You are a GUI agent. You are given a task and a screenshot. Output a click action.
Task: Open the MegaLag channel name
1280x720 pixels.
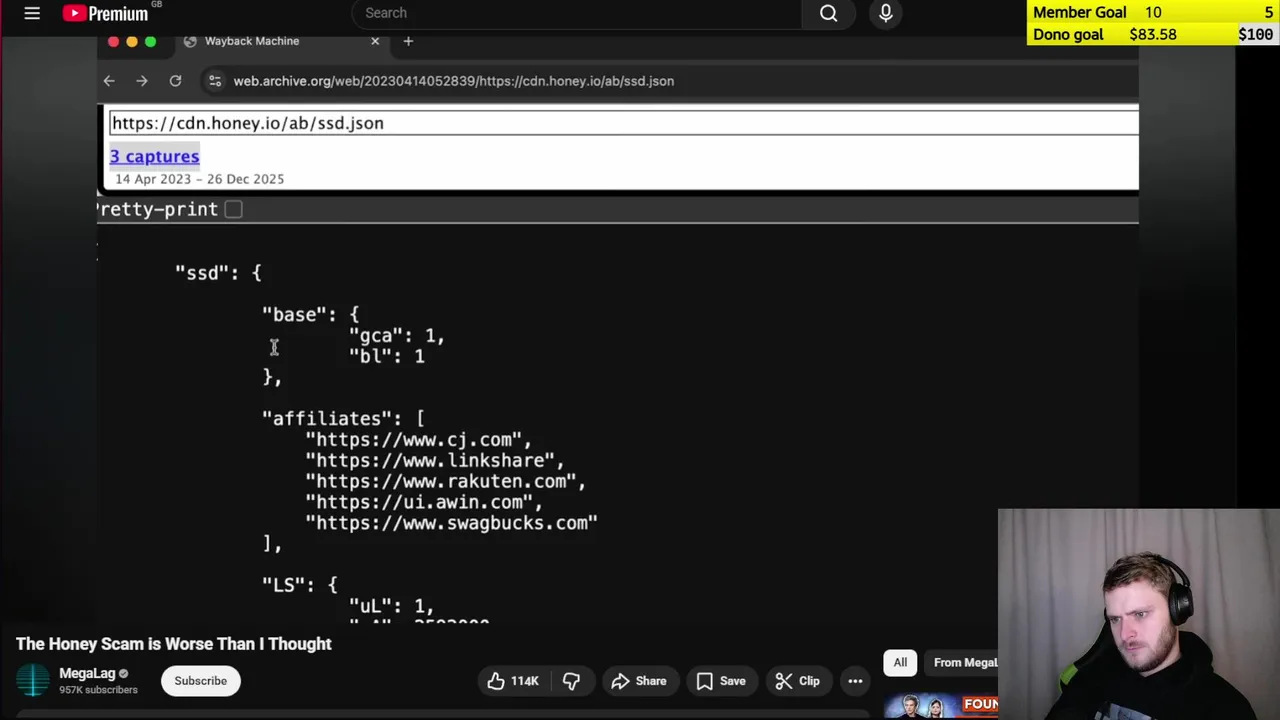(87, 674)
